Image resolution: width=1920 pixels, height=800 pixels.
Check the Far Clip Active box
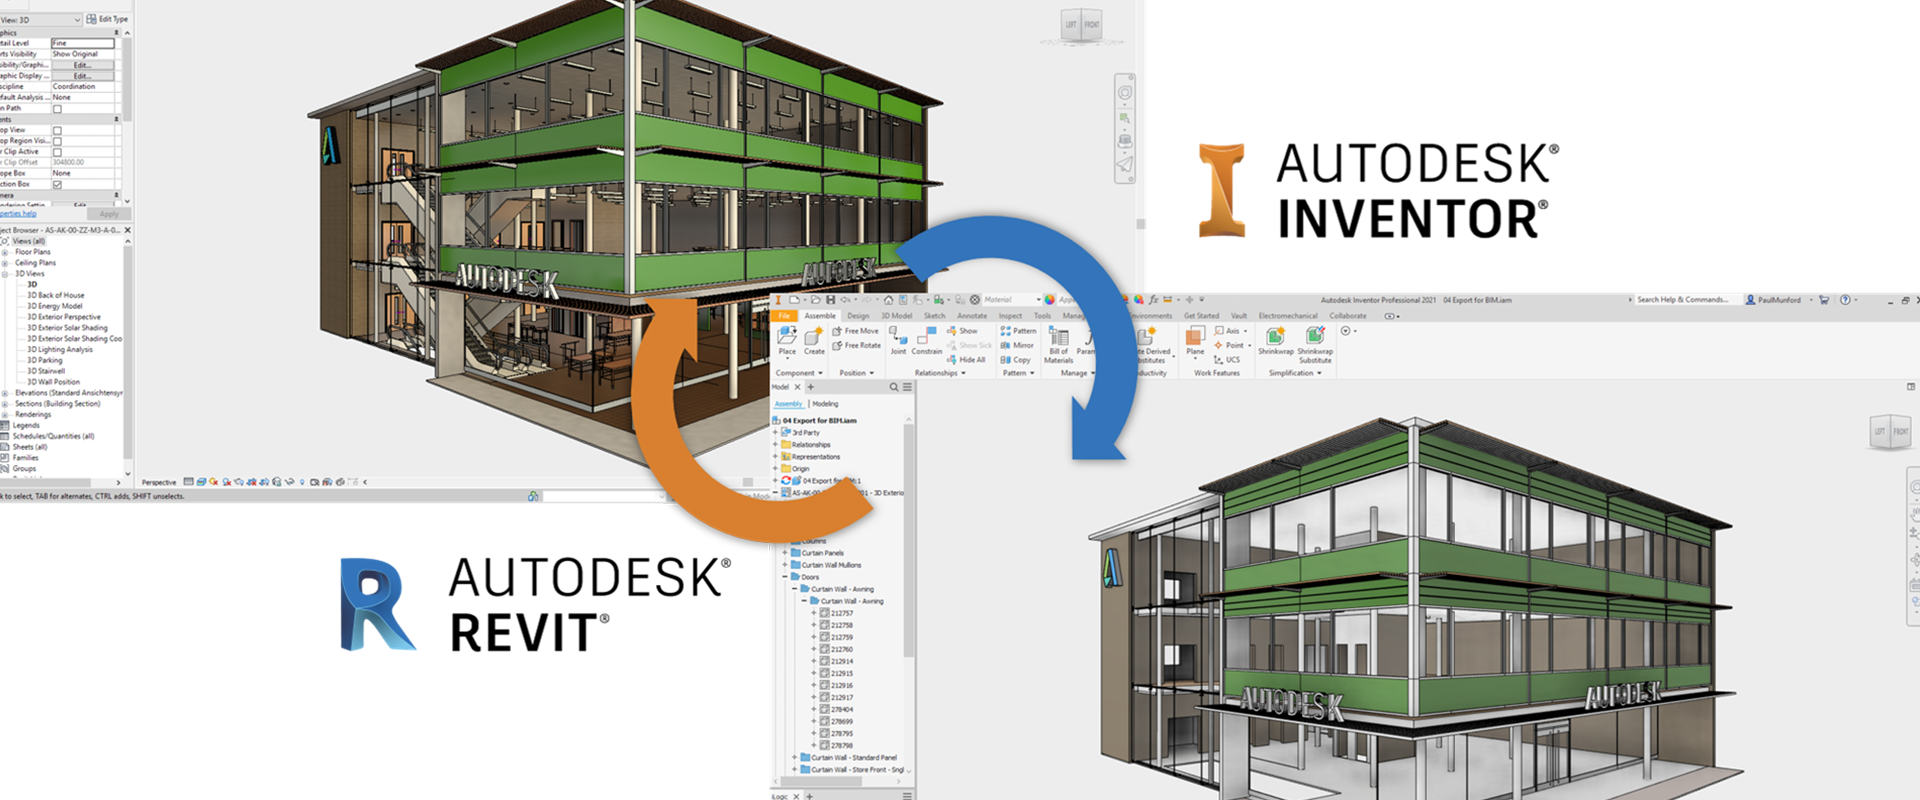click(57, 152)
